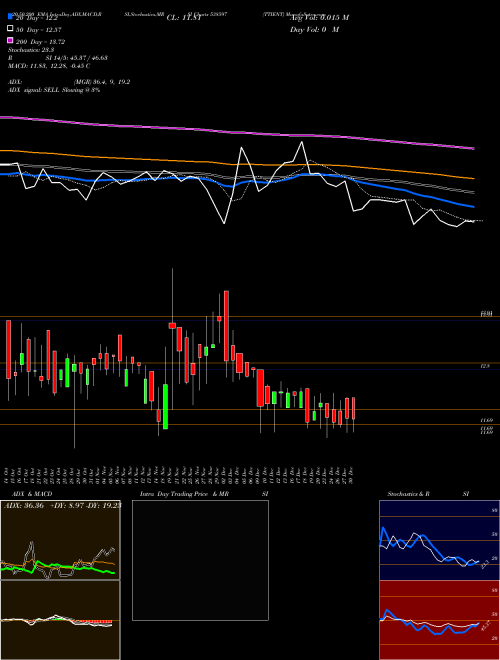Viewport: 500px width, 660px height.
Task: Click the ADX 36.36 +DY -DY readout
Action: (x=63, y=505)
